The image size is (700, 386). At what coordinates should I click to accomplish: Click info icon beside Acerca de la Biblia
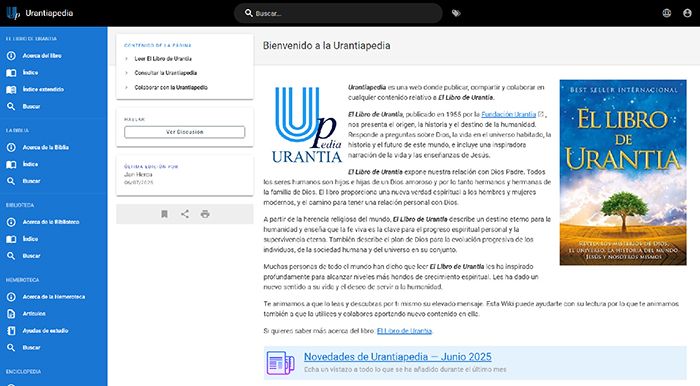click(x=11, y=147)
